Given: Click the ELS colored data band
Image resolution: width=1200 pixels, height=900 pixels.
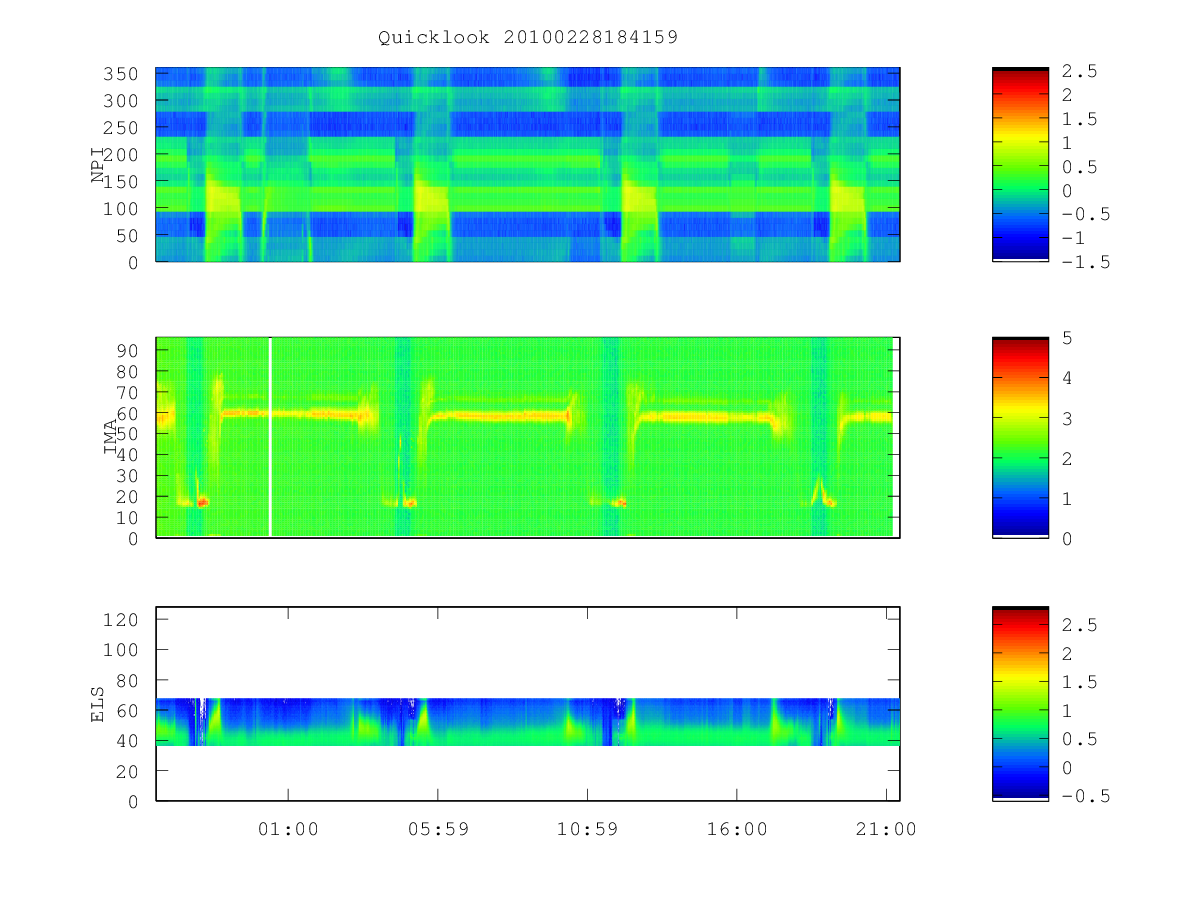Looking at the screenshot, I should click(528, 722).
